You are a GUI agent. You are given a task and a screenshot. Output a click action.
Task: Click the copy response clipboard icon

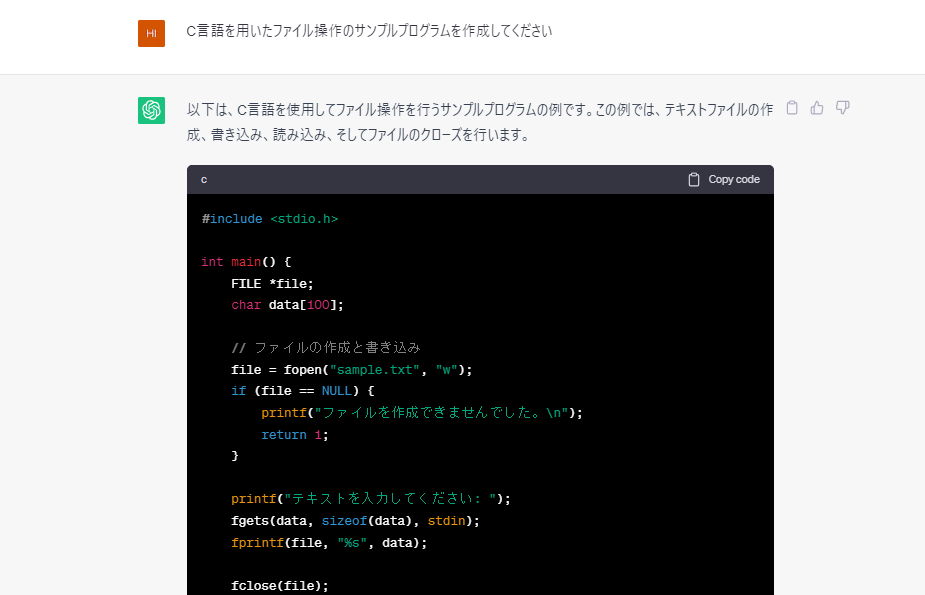point(792,108)
